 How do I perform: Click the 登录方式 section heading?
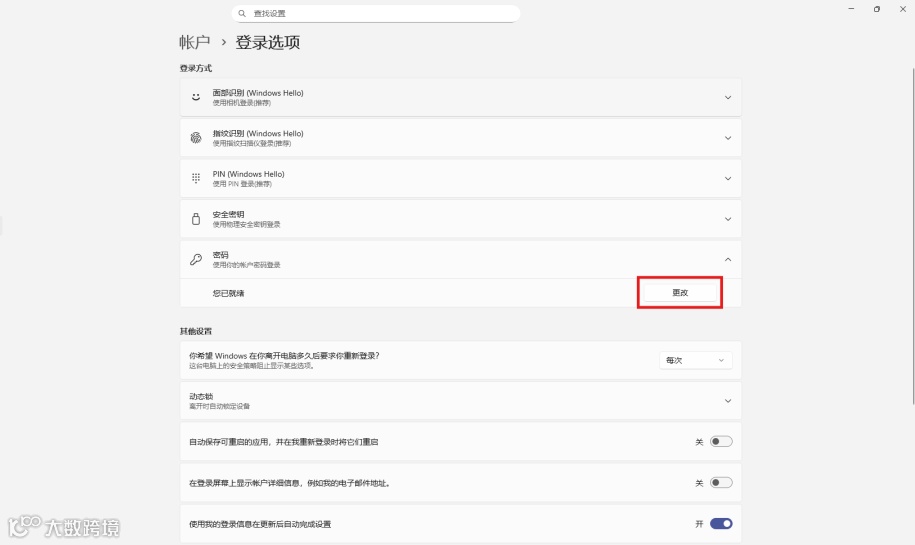[195, 68]
